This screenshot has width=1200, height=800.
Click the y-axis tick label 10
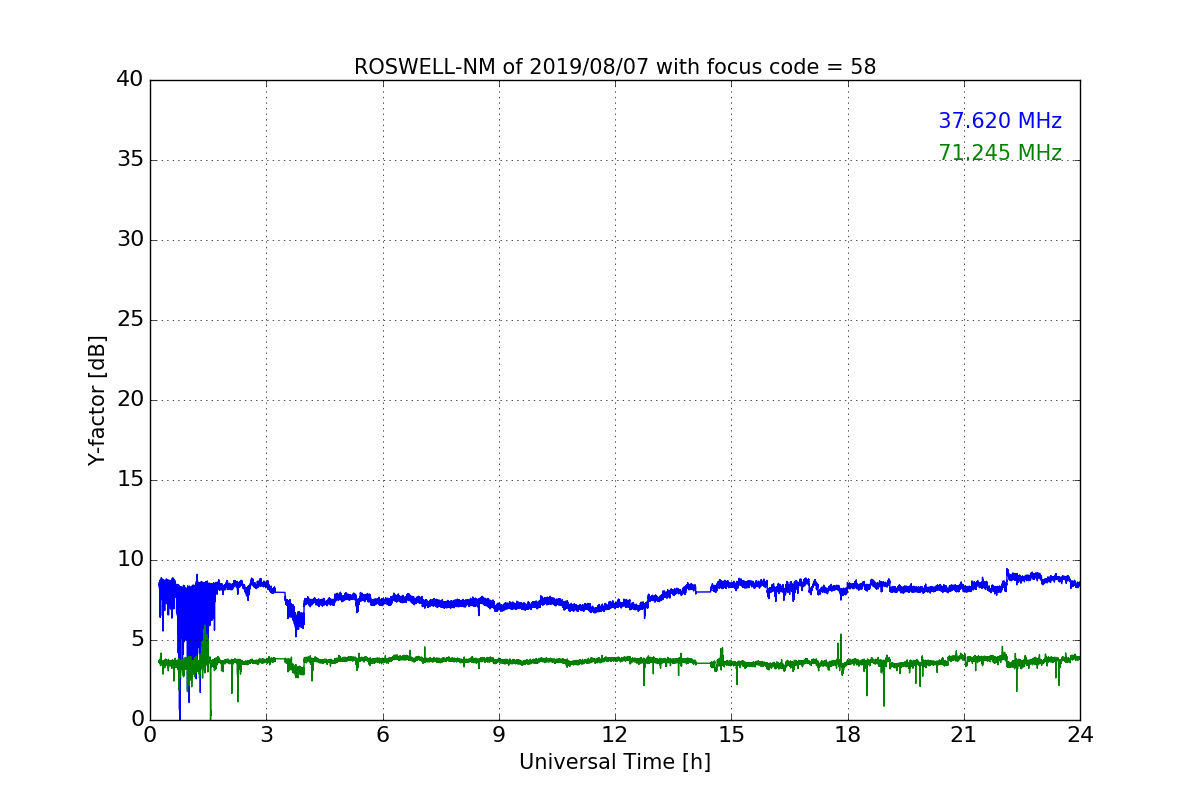[130, 560]
